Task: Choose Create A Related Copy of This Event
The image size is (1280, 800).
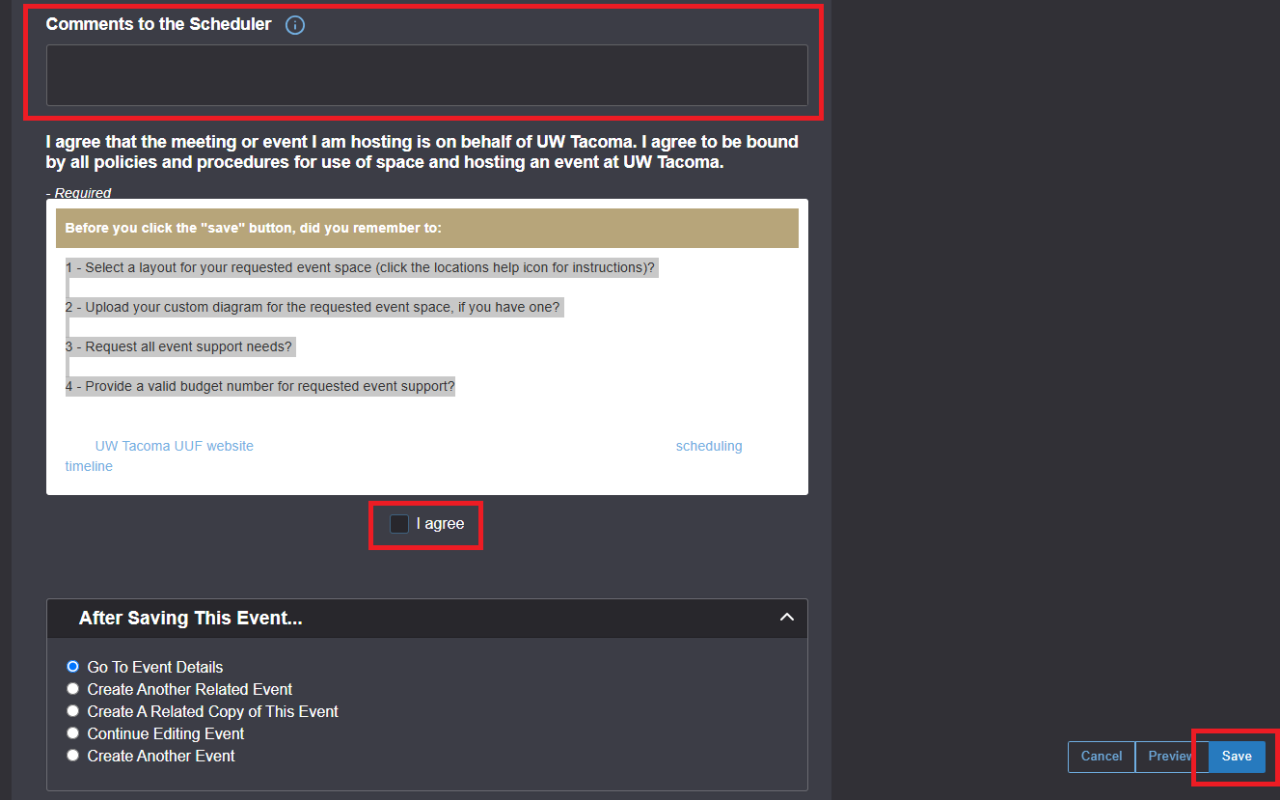Action: point(73,711)
